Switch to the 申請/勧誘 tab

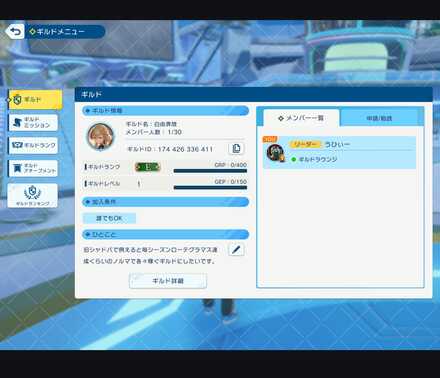[x=379, y=118]
